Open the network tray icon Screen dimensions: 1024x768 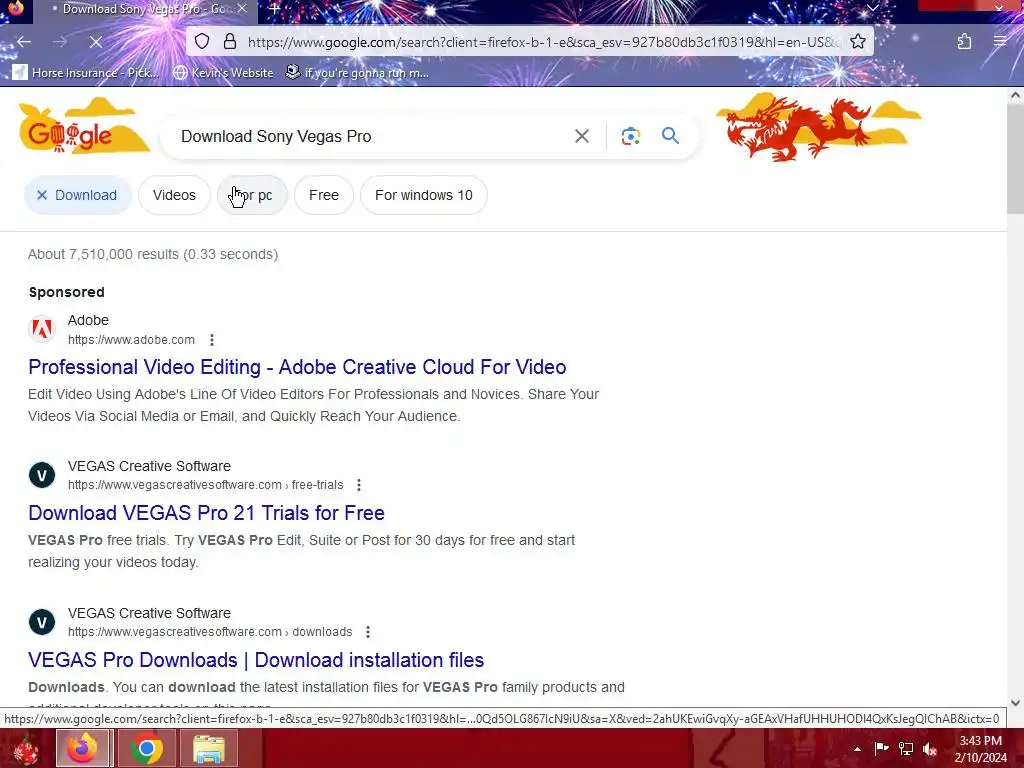pyautogui.click(x=906, y=749)
